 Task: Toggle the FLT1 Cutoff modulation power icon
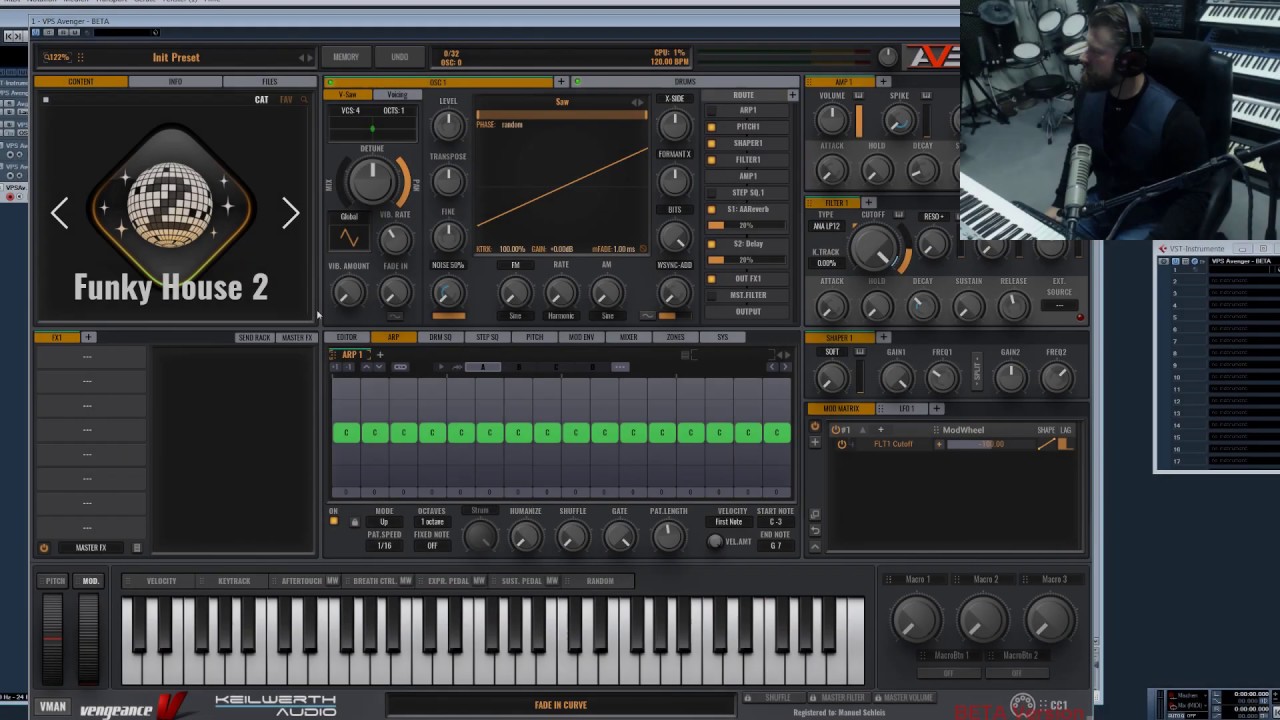[x=842, y=444]
